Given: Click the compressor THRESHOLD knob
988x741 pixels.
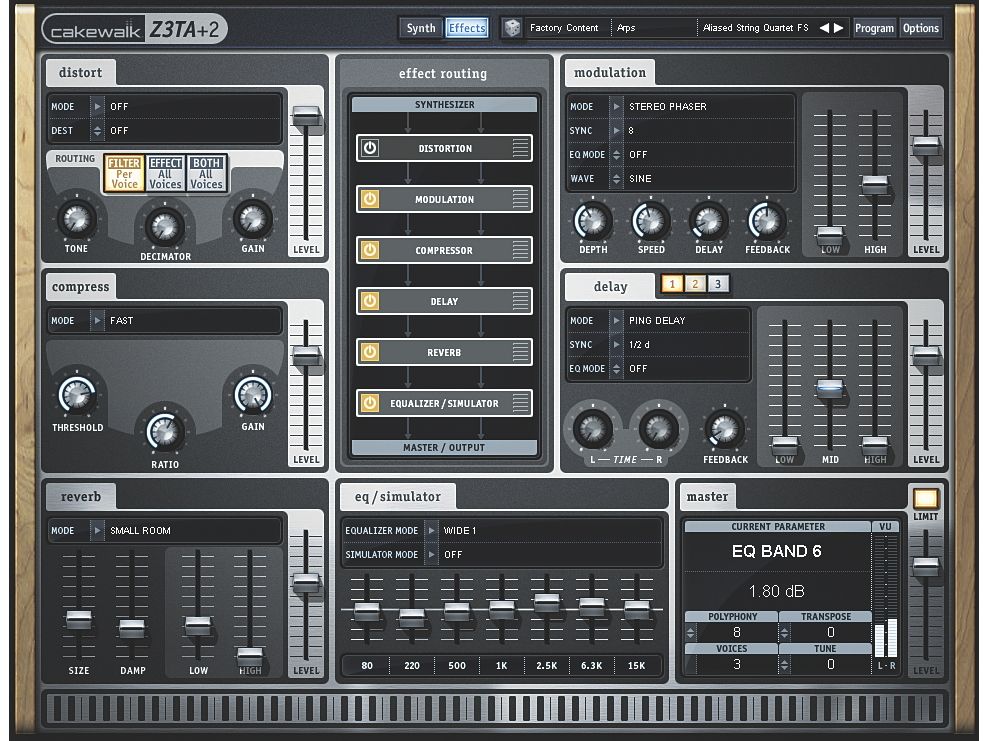Looking at the screenshot, I should point(77,395).
